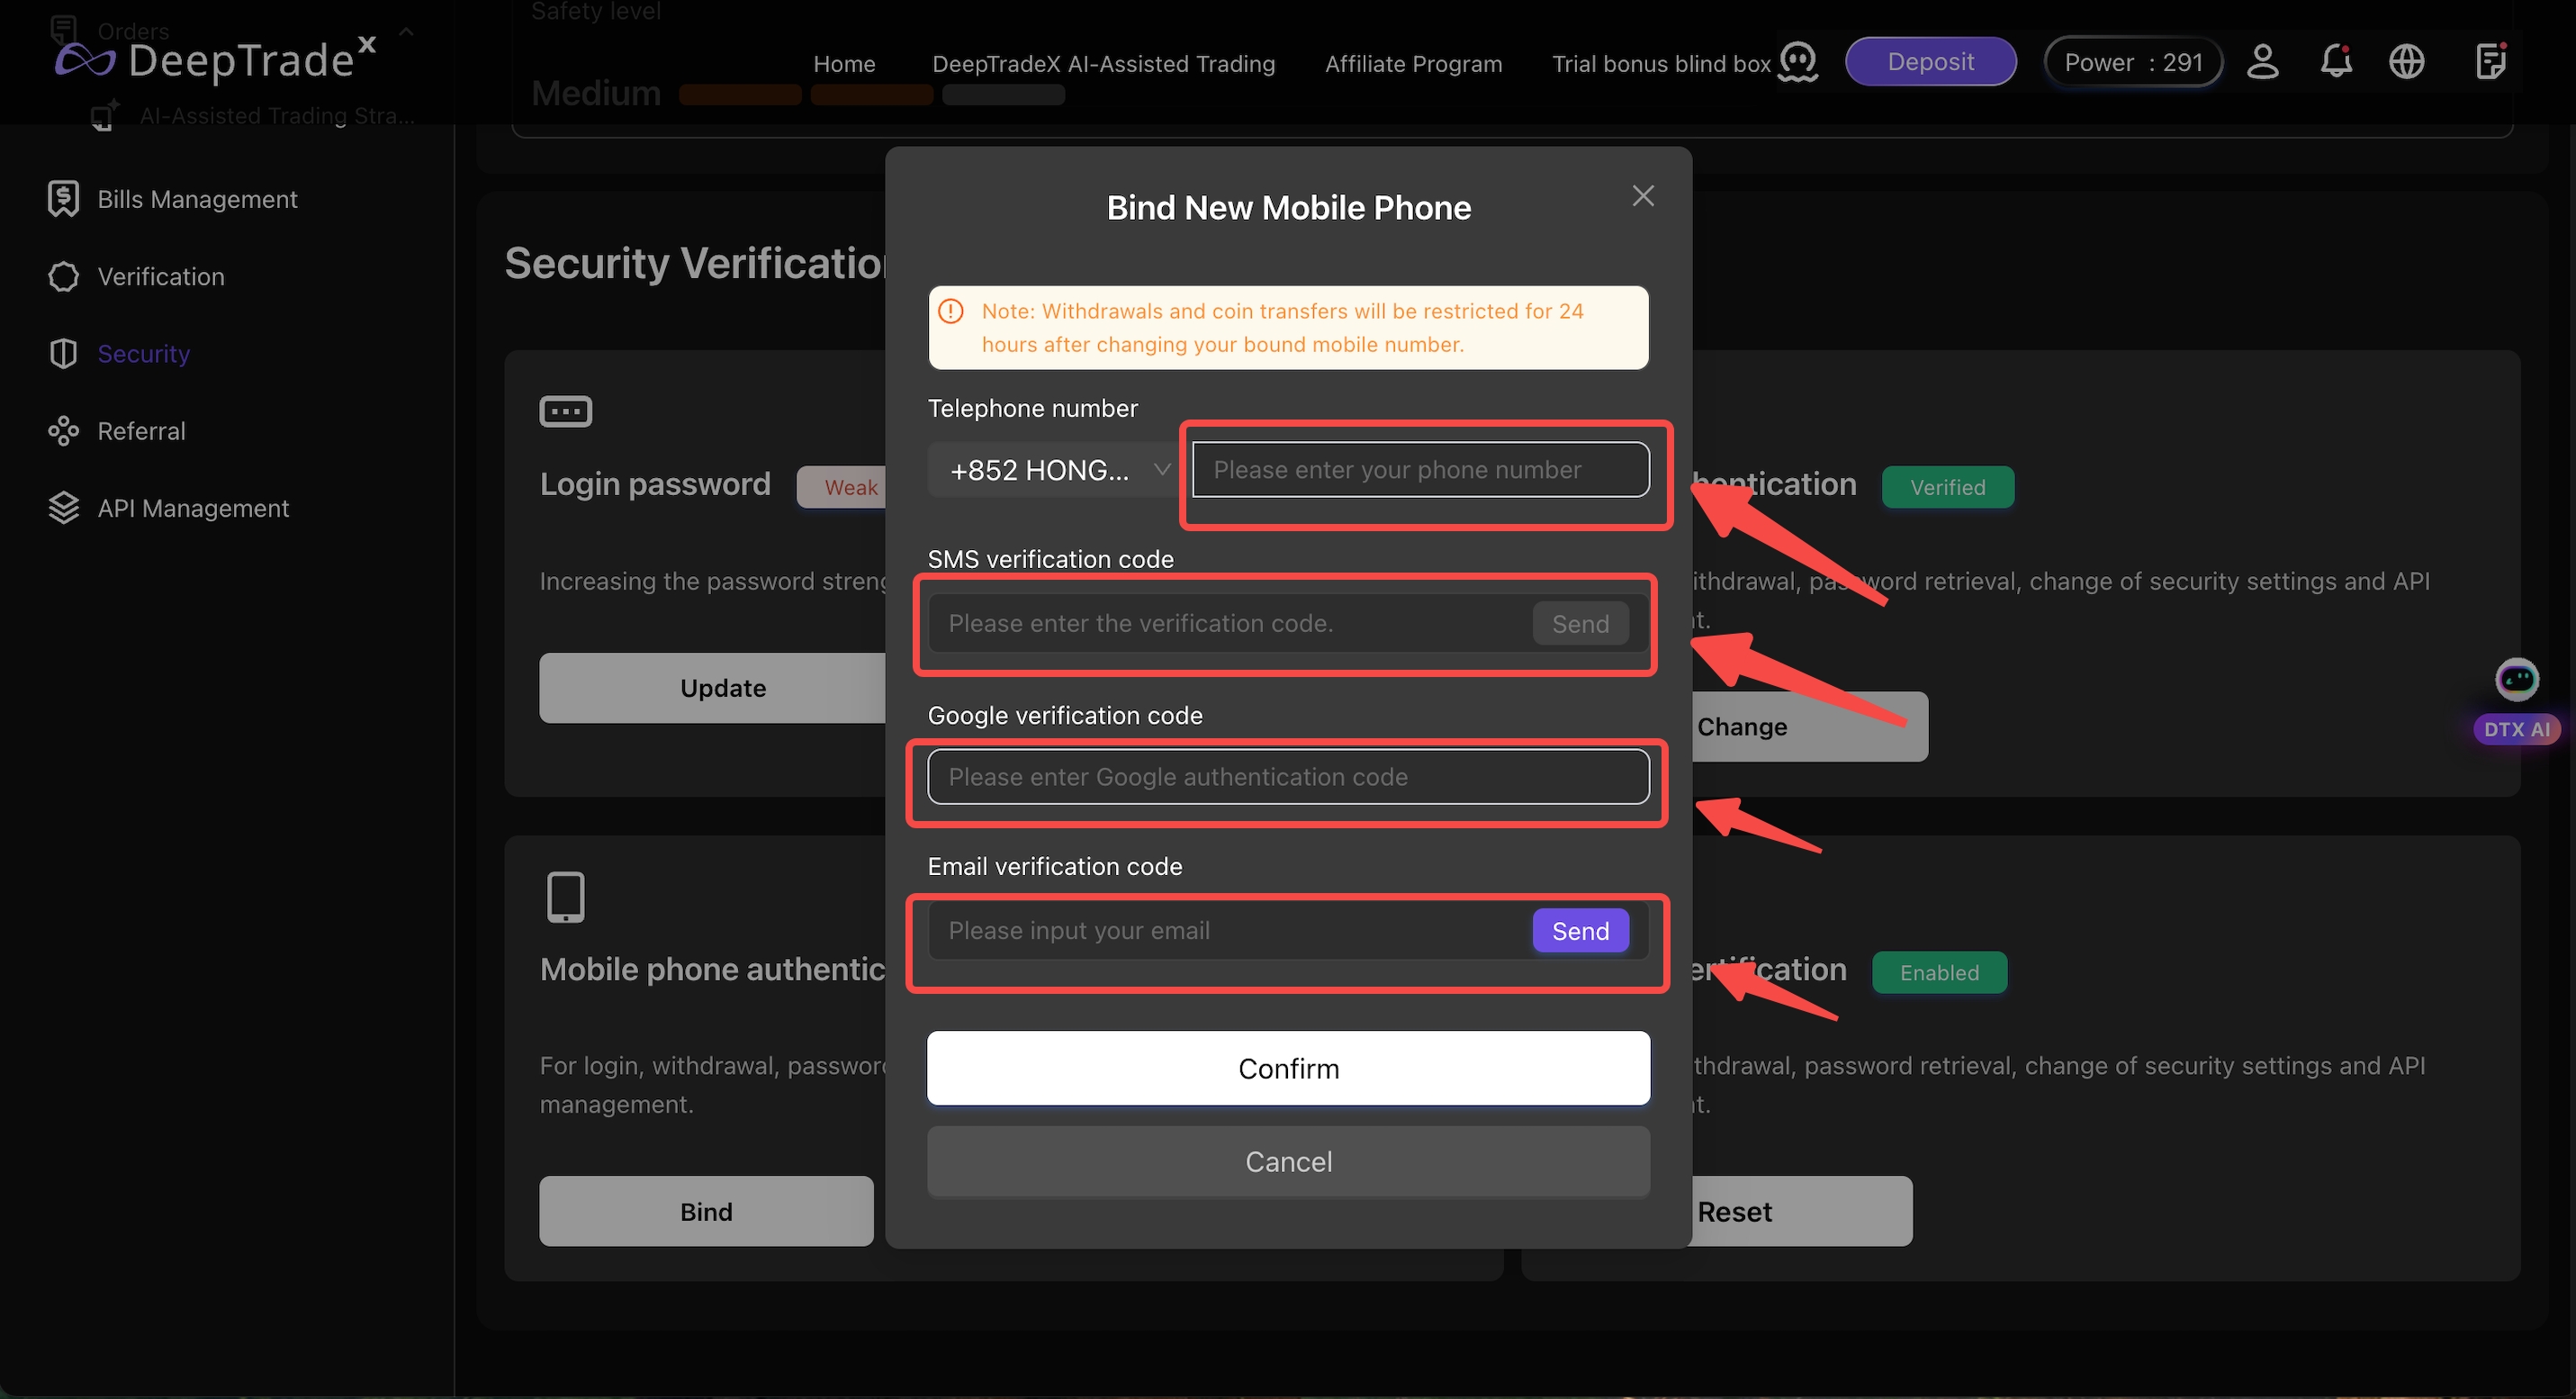Cancel the mobile phone binding dialog
This screenshot has height=1399, width=2576.
point(1288,1161)
